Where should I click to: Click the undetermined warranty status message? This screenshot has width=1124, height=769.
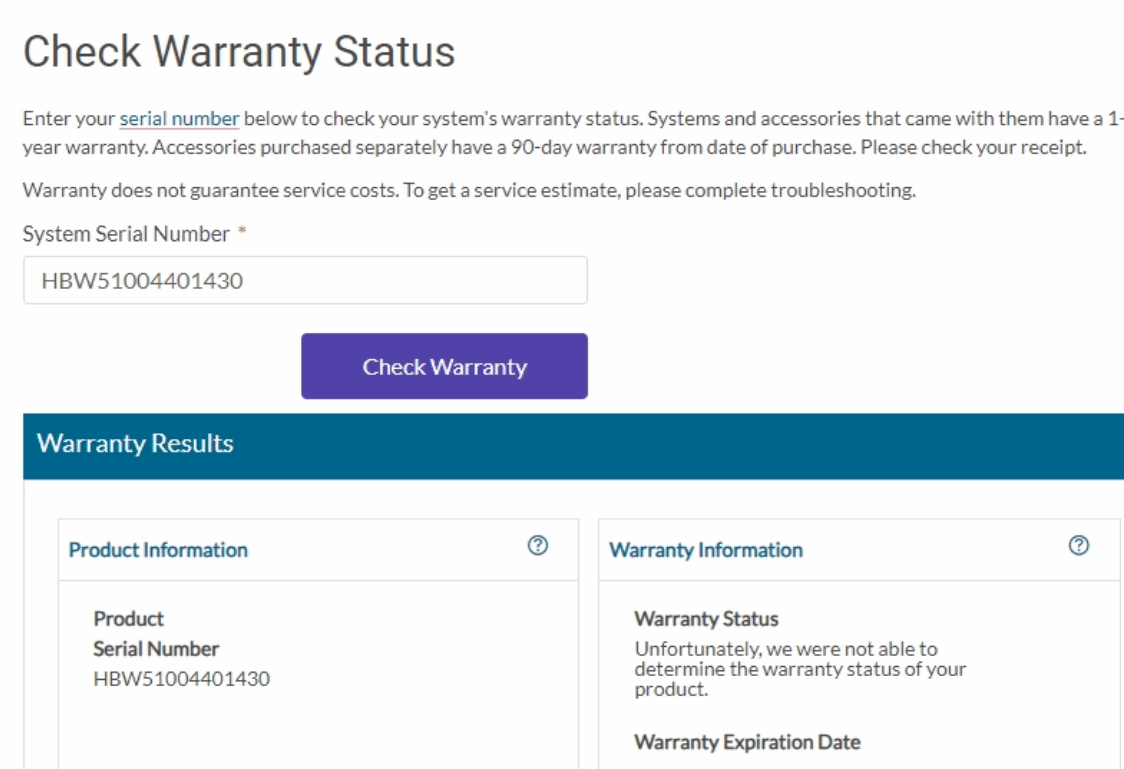(x=800, y=669)
